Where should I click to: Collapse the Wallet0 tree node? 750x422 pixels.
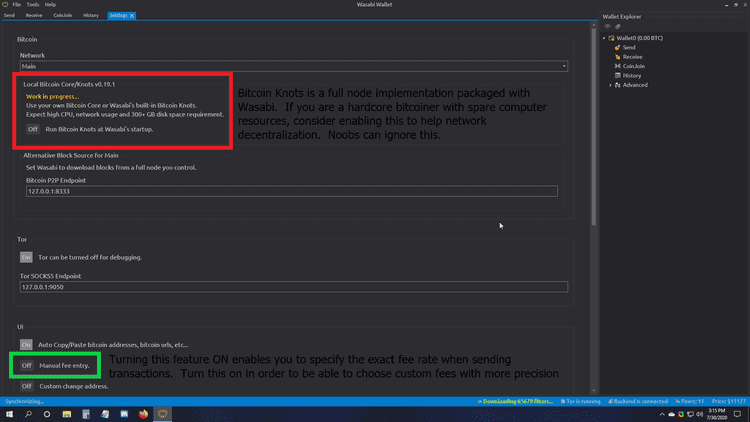[604, 38]
